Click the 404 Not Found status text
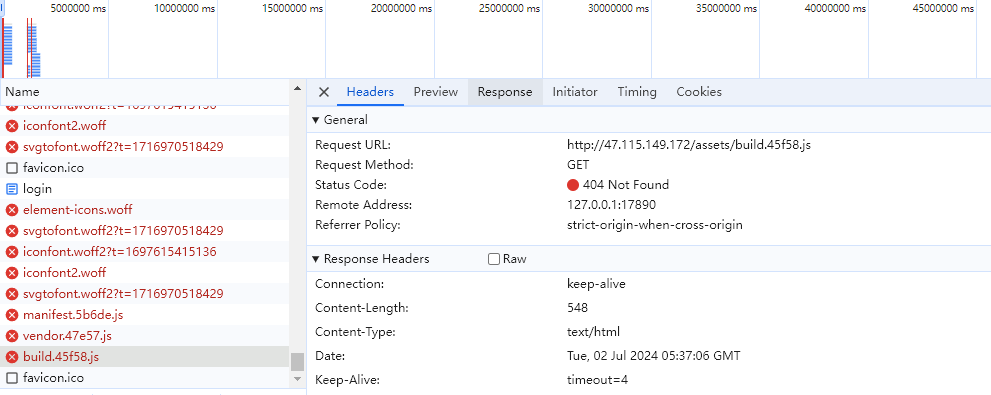This screenshot has width=991, height=395. click(x=626, y=185)
